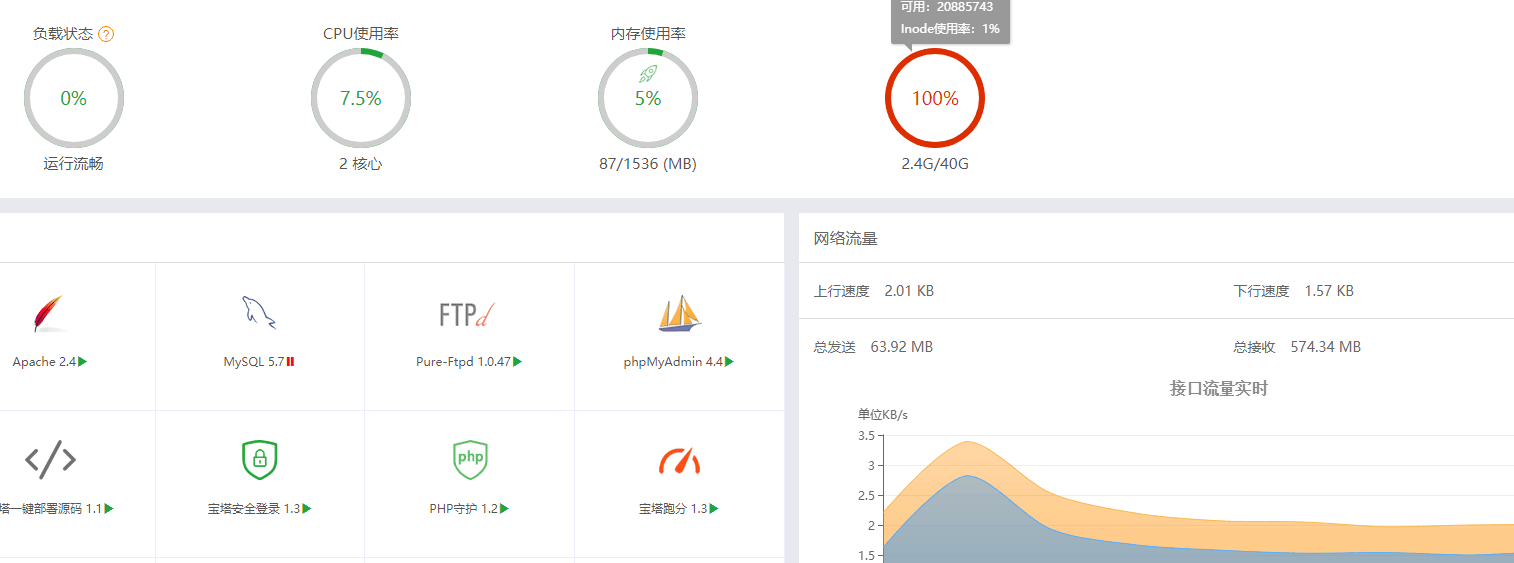Viewport: 1514px width, 563px height.
Task: Click green running arrow beside Pure-Ftpd 1.0.47
Action: (x=518, y=362)
